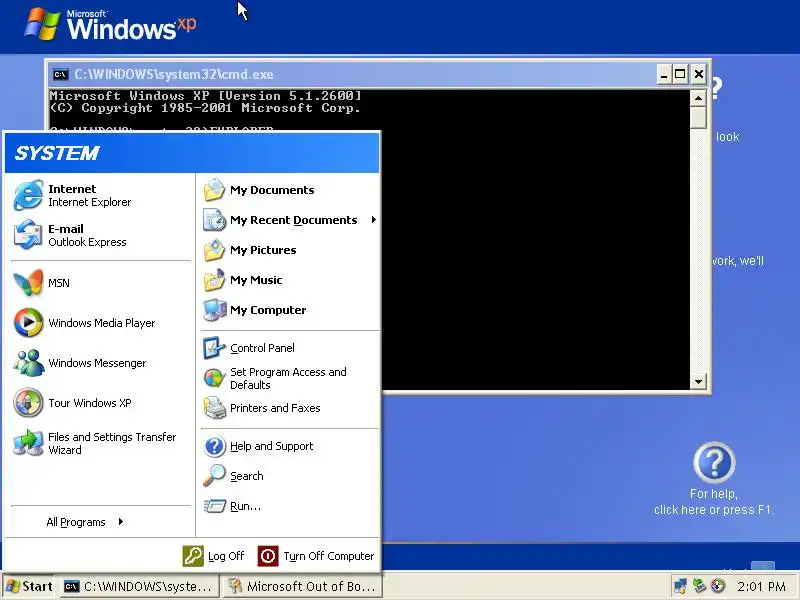Click the large blue help question-mark icon

(714, 463)
